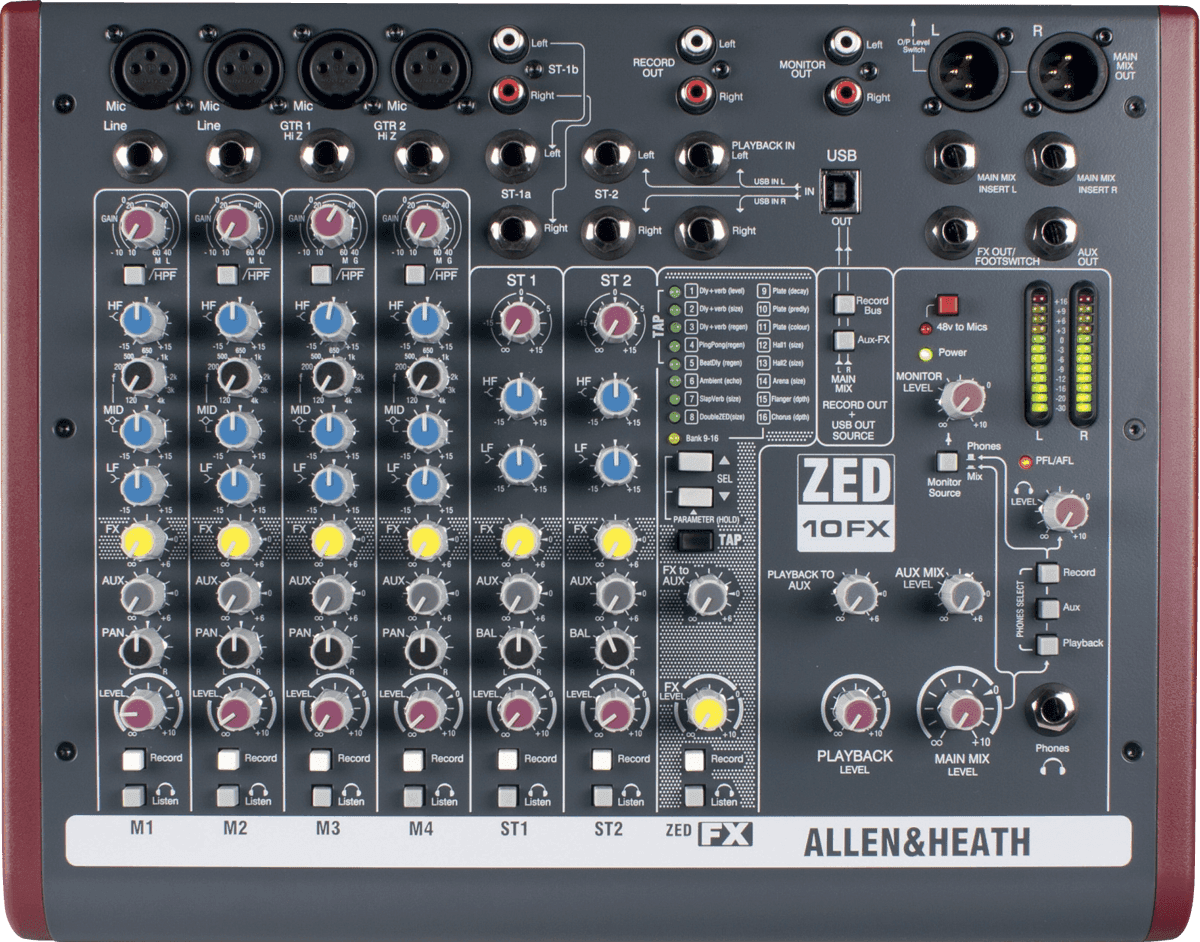Click the blue HF knob on M2
The height and width of the screenshot is (942, 1200).
pyautogui.click(x=233, y=320)
